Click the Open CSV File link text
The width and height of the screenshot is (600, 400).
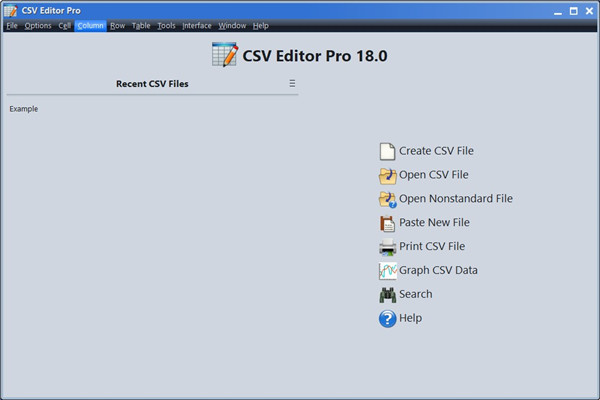coord(434,175)
